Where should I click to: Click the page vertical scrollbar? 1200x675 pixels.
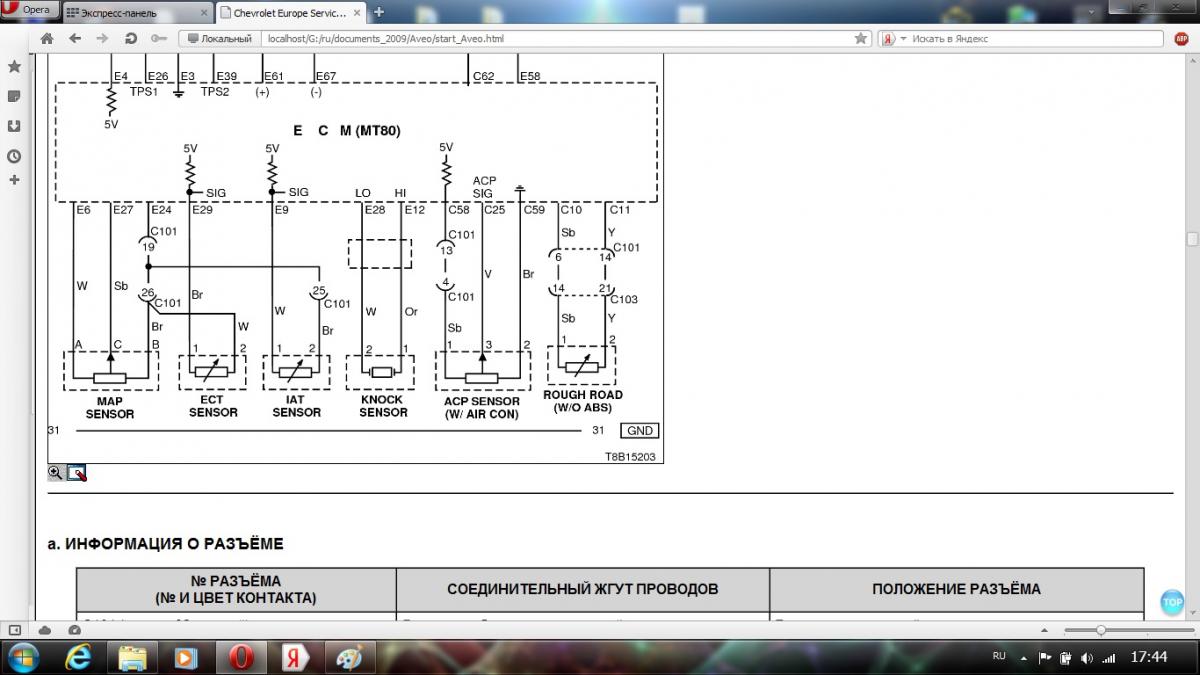[1192, 240]
